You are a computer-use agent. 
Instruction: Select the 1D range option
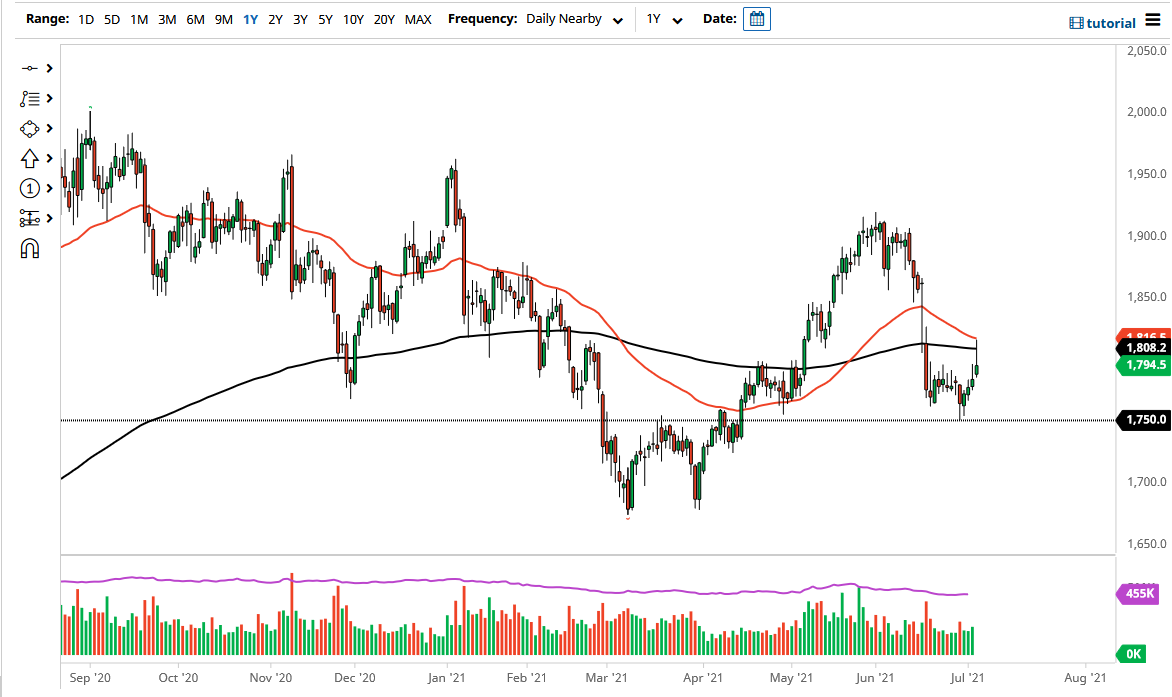(86, 19)
